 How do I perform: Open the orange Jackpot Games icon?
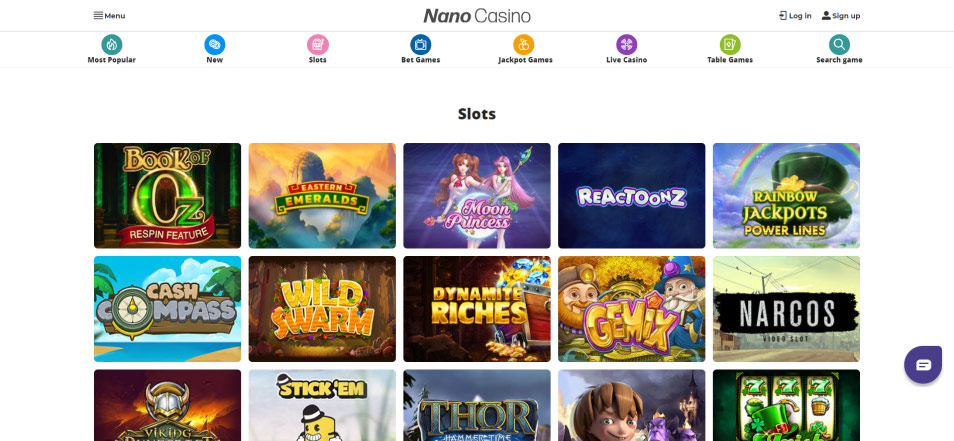click(524, 44)
